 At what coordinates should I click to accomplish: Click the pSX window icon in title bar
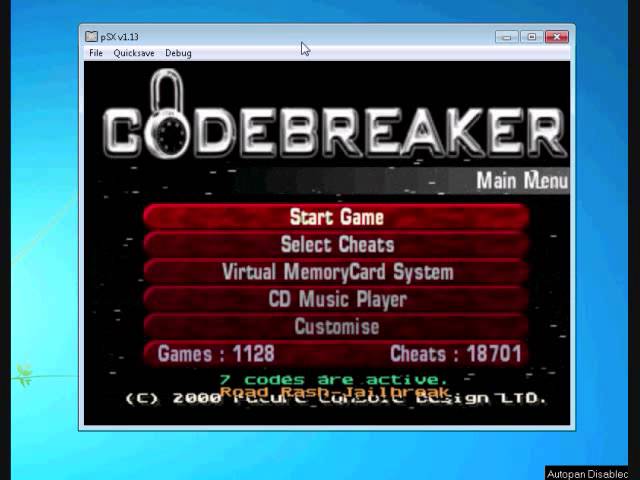91,37
